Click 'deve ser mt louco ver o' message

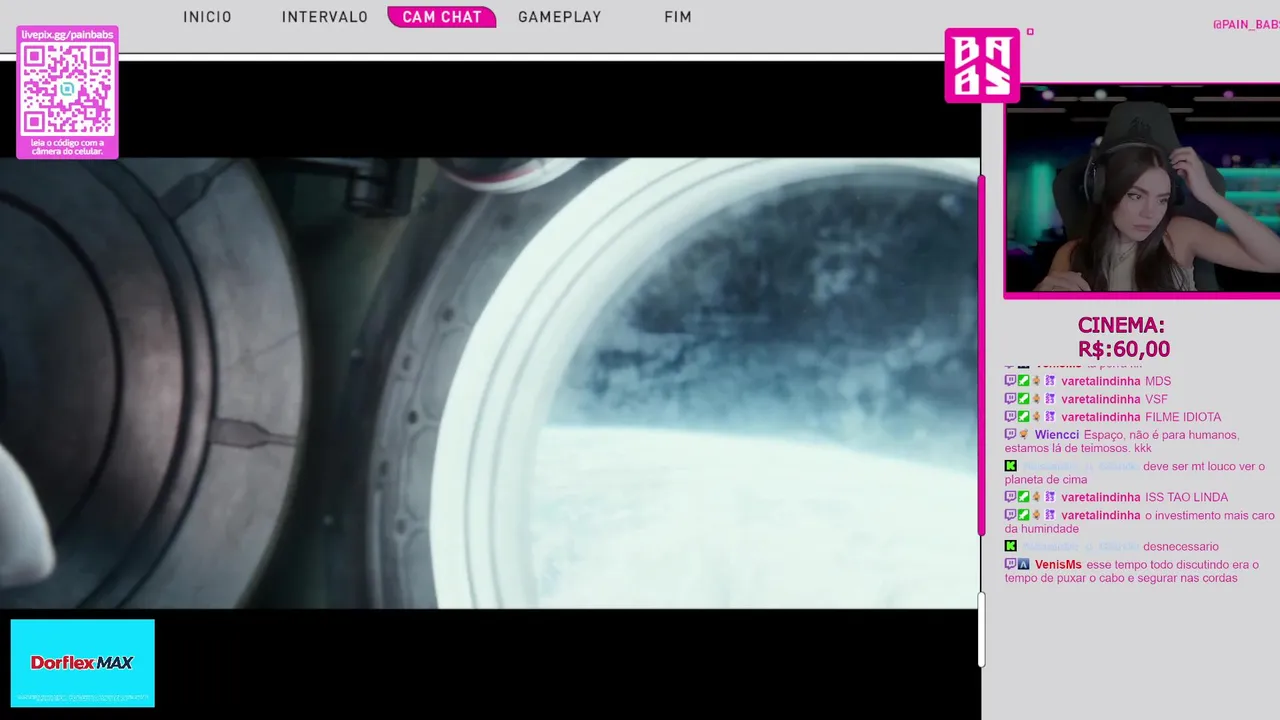(x=1204, y=466)
